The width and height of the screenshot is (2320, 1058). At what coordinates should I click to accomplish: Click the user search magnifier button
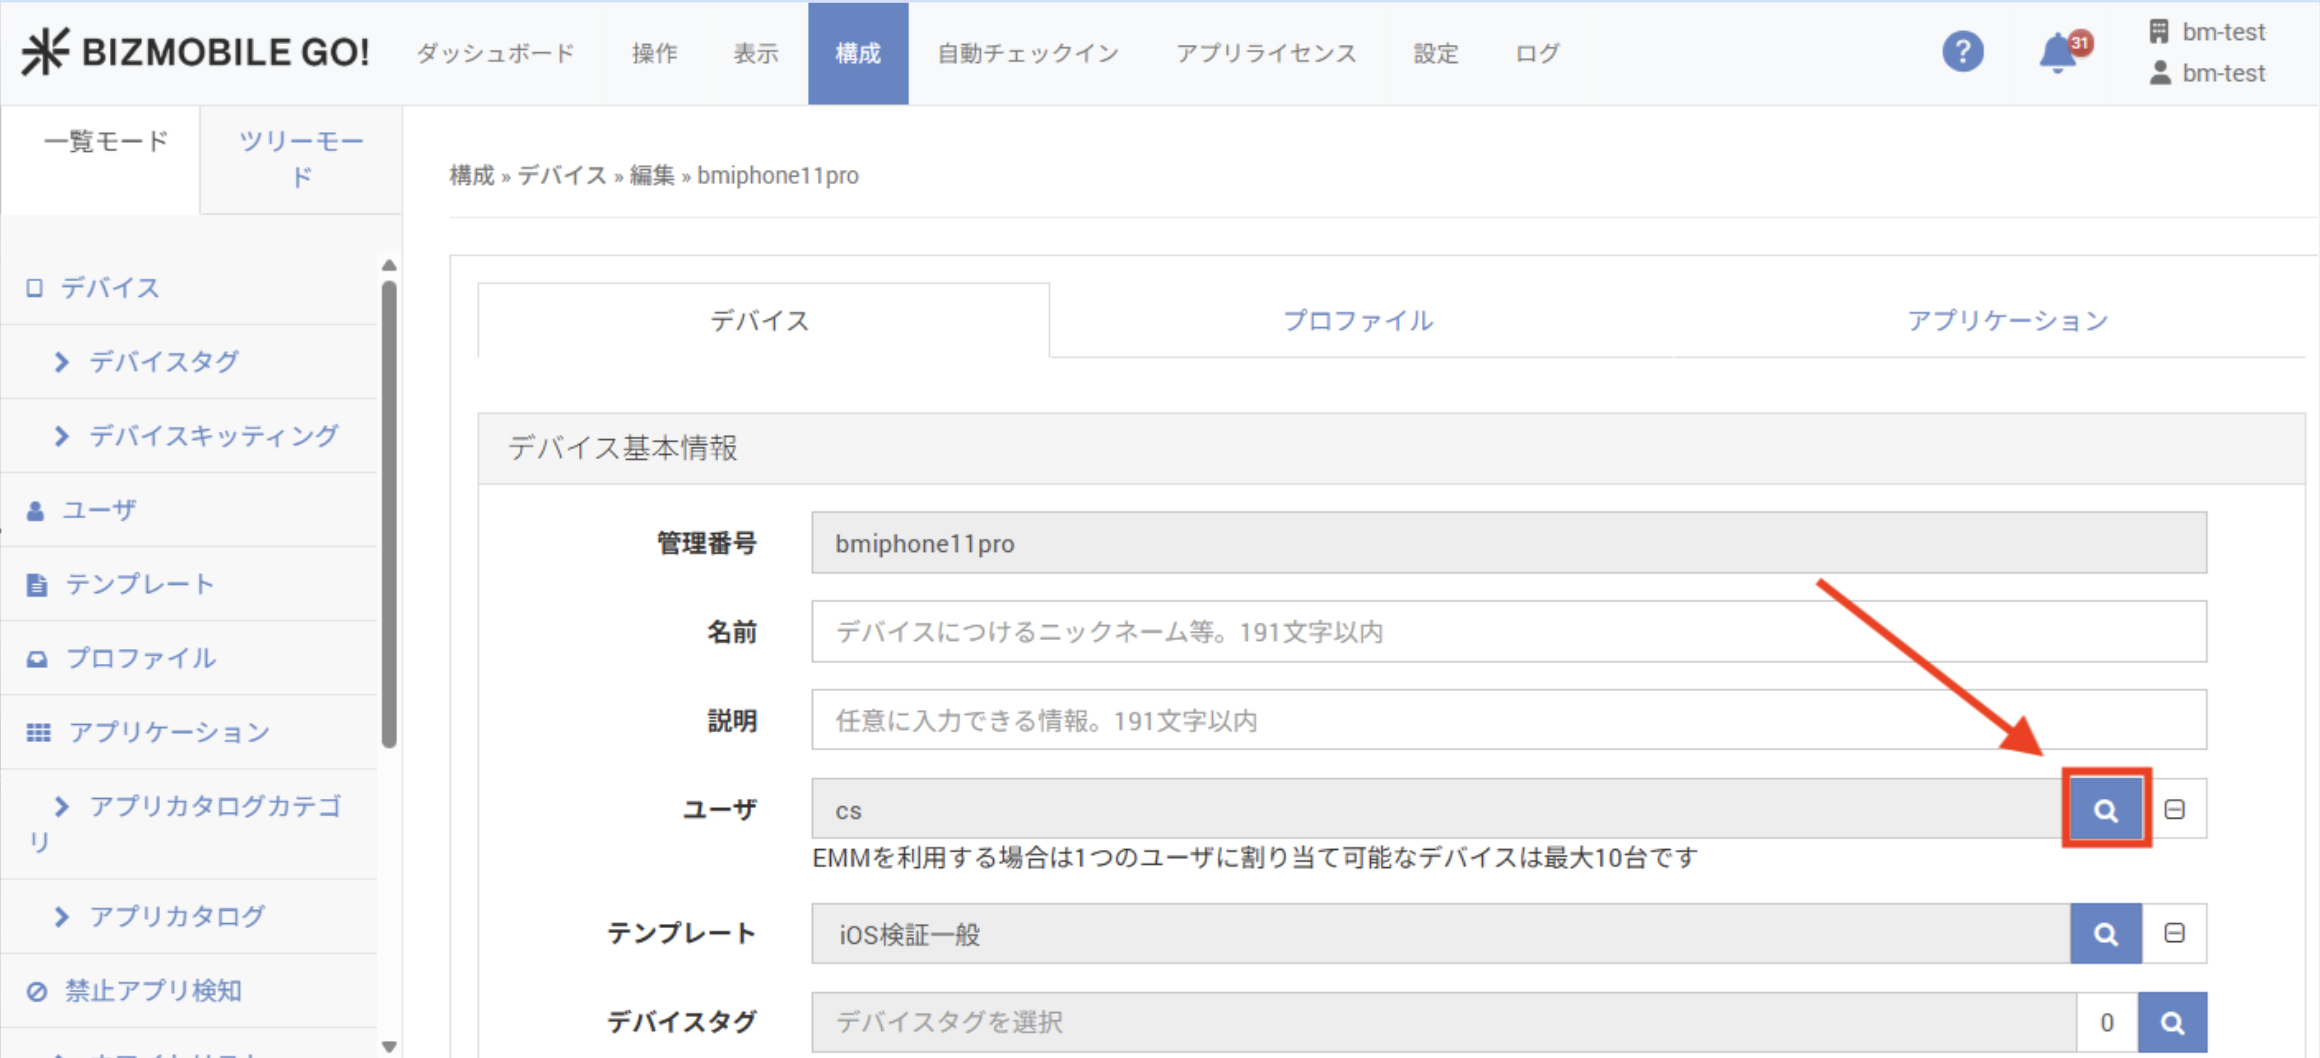2105,809
